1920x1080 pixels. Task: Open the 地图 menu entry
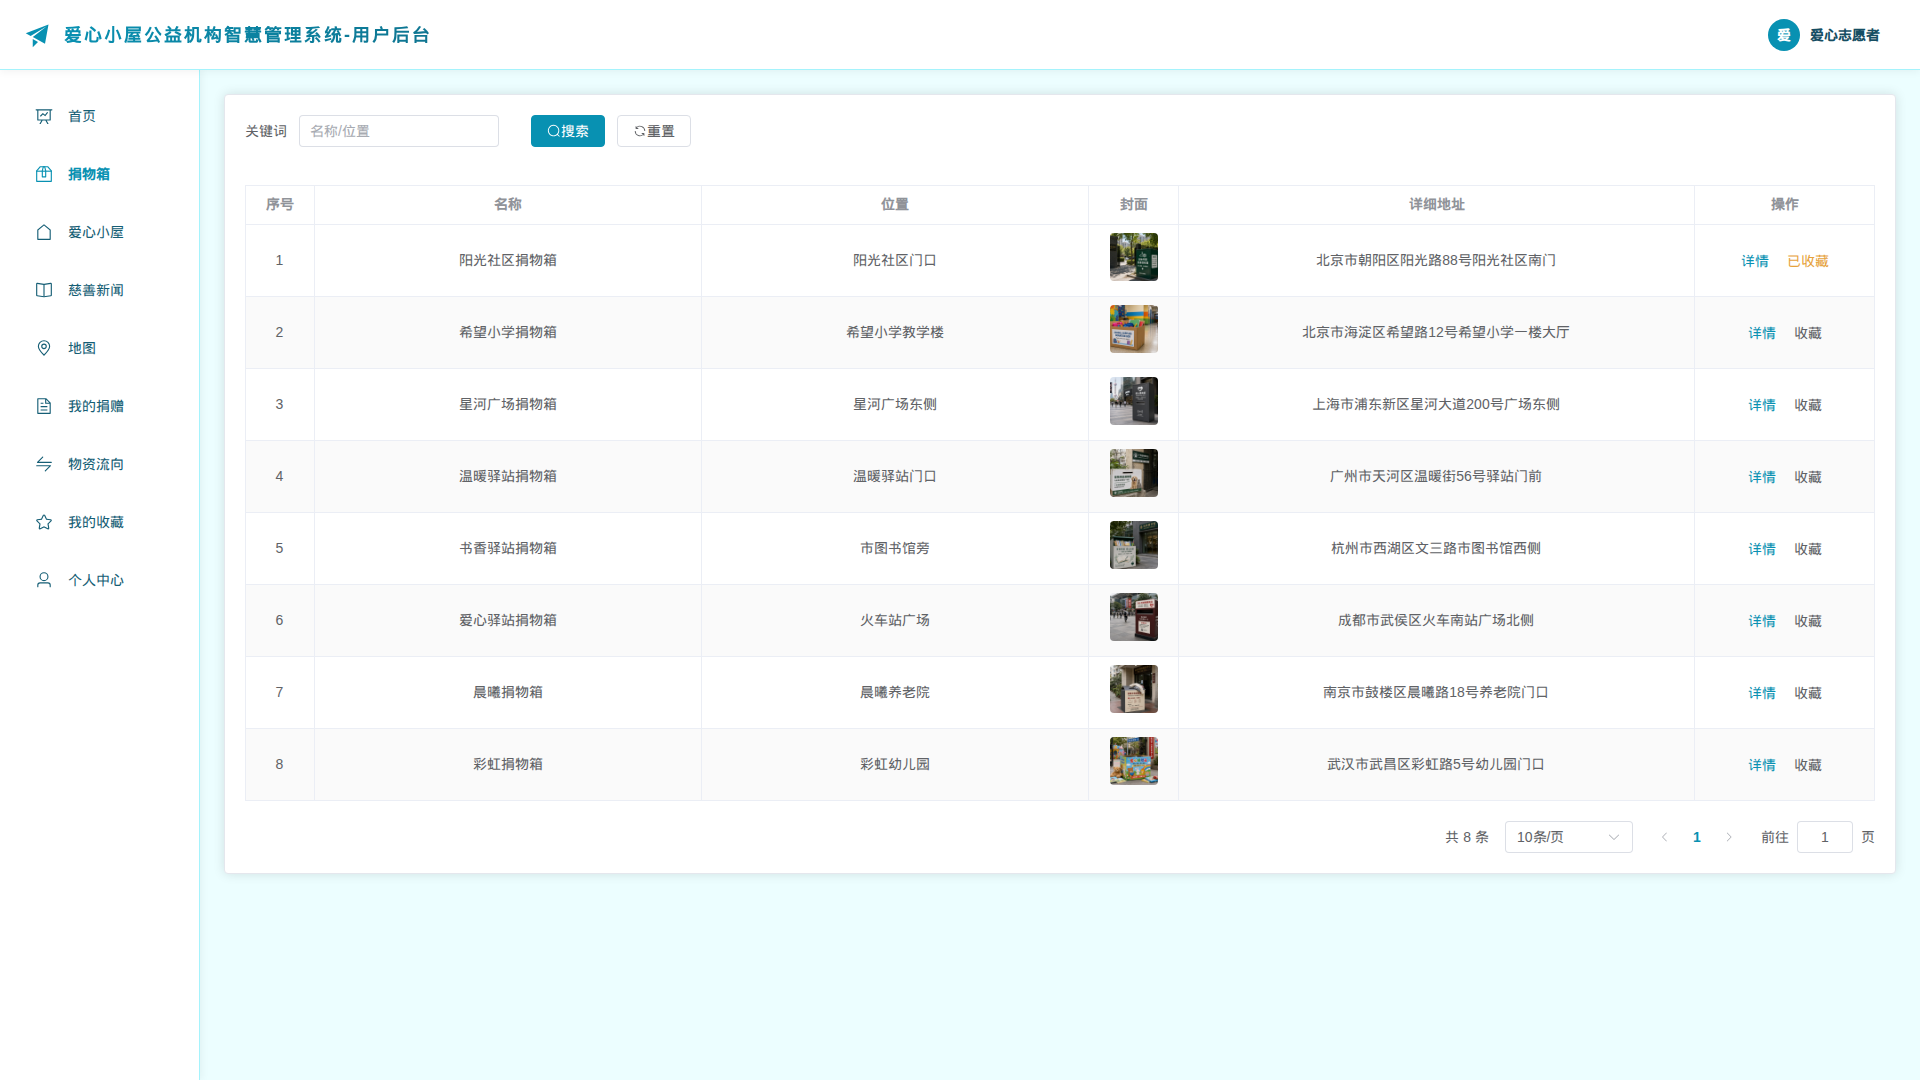tap(99, 348)
